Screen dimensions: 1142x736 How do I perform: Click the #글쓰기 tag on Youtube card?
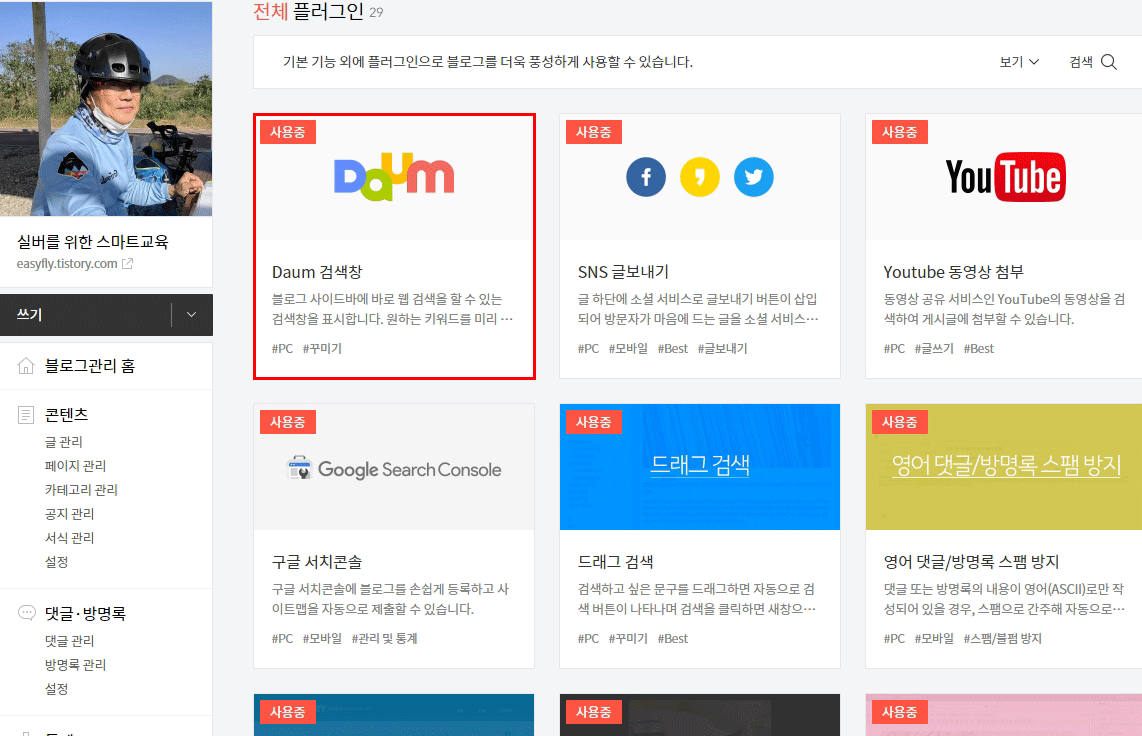click(934, 349)
